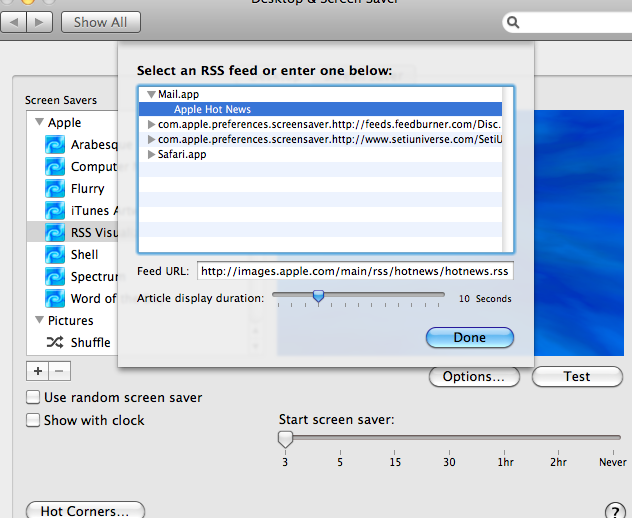Enable Show with clock checkbox
The image size is (632, 518).
coord(33,420)
